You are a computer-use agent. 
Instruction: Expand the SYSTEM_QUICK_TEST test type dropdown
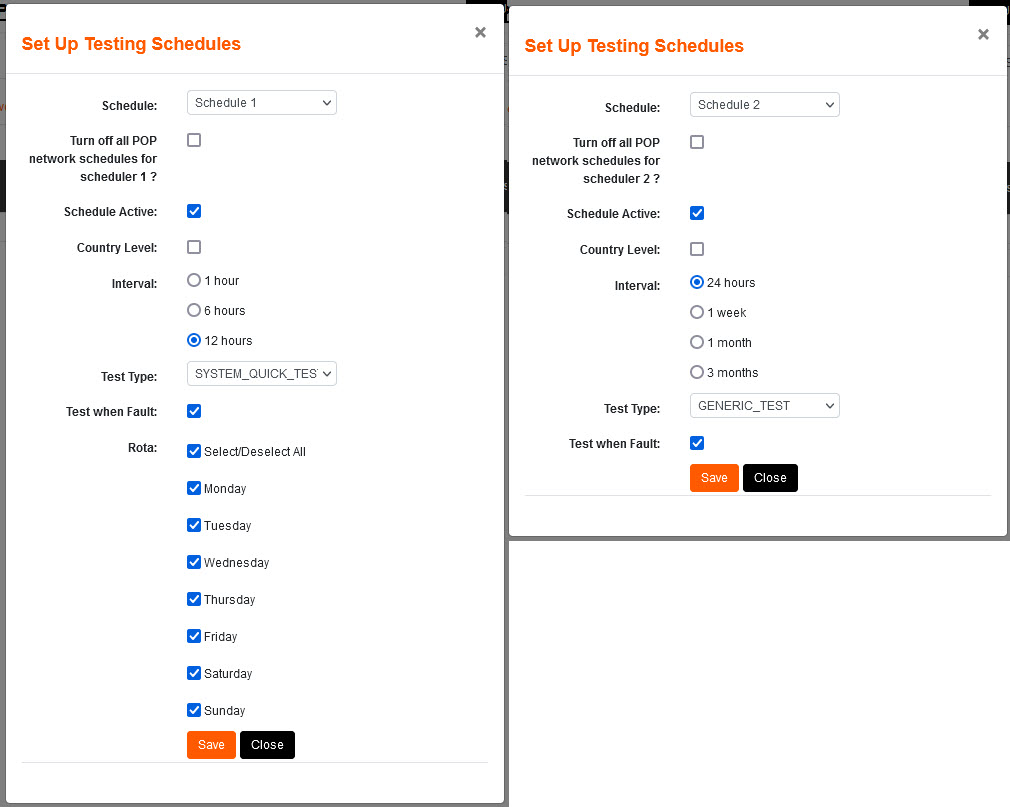pyautogui.click(x=261, y=374)
